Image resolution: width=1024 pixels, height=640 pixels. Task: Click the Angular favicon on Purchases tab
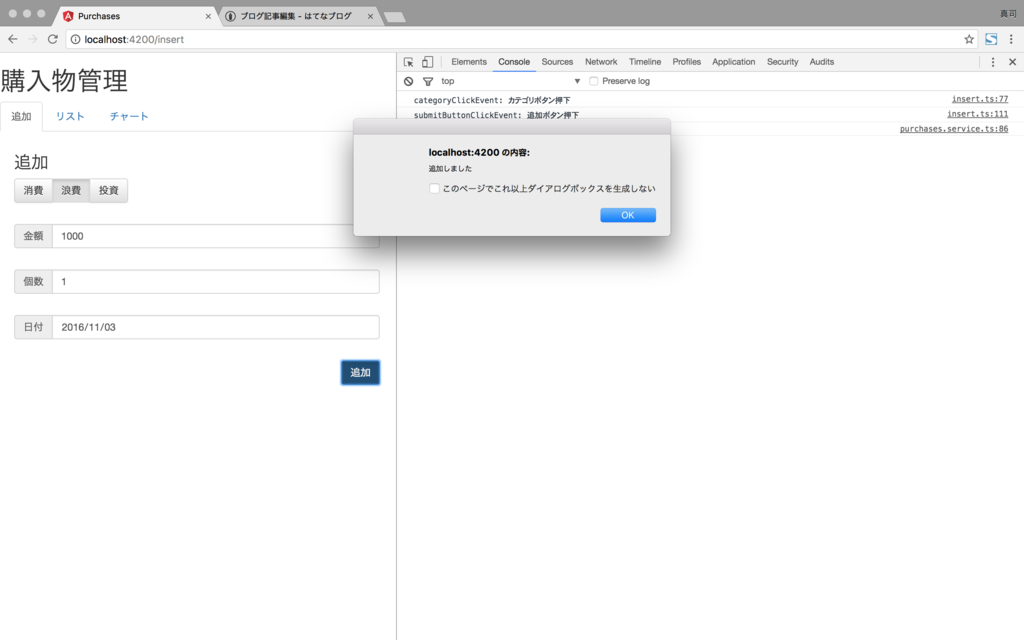(68, 16)
